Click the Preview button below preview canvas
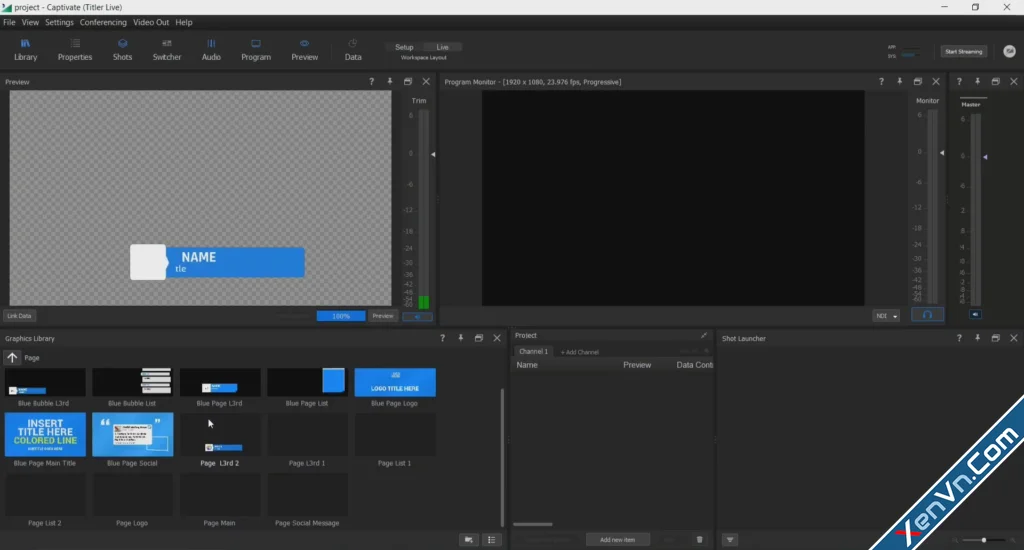This screenshot has height=550, width=1024. pos(383,316)
